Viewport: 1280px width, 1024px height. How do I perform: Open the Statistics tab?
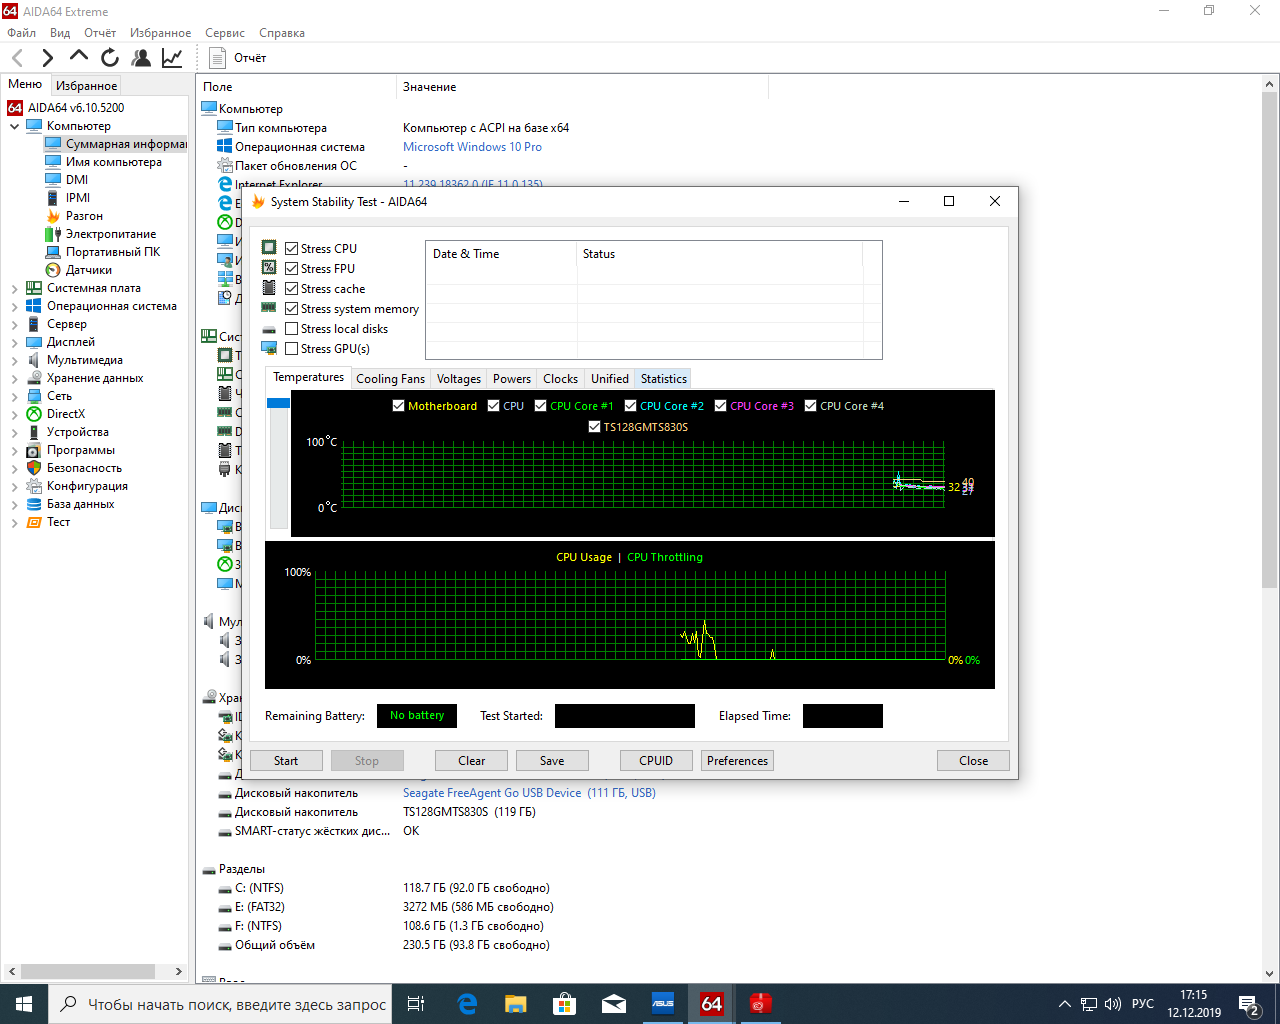pyautogui.click(x=664, y=379)
